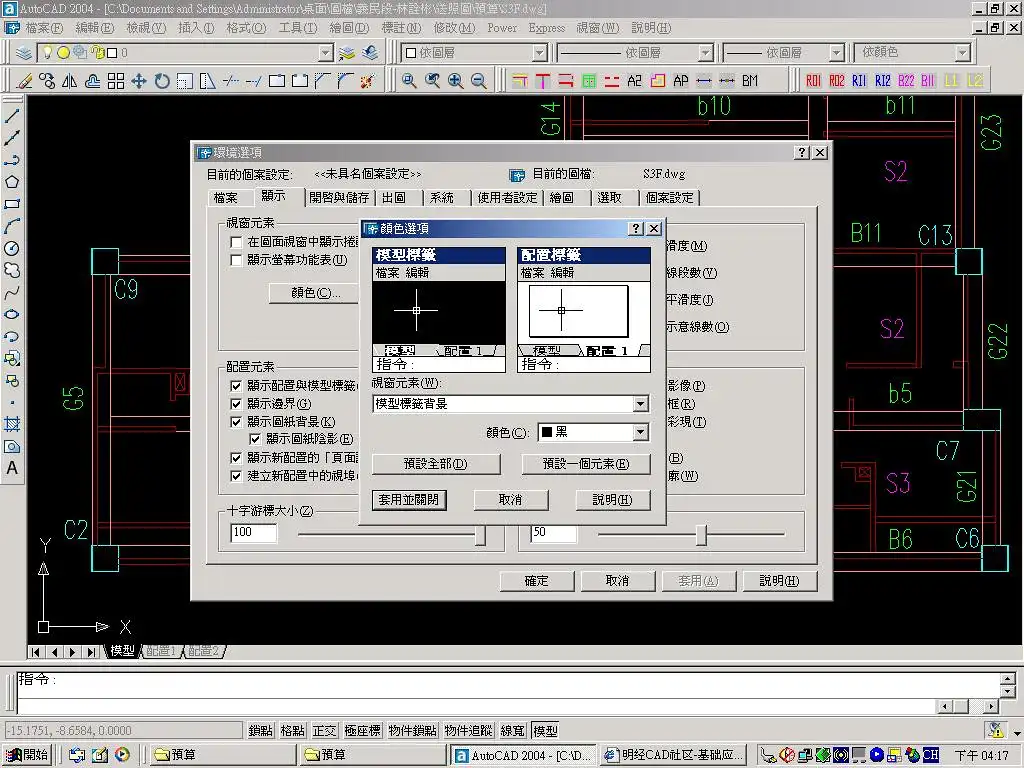
Task: Click 確定 in the 環境選項 dialog
Action: click(x=537, y=581)
